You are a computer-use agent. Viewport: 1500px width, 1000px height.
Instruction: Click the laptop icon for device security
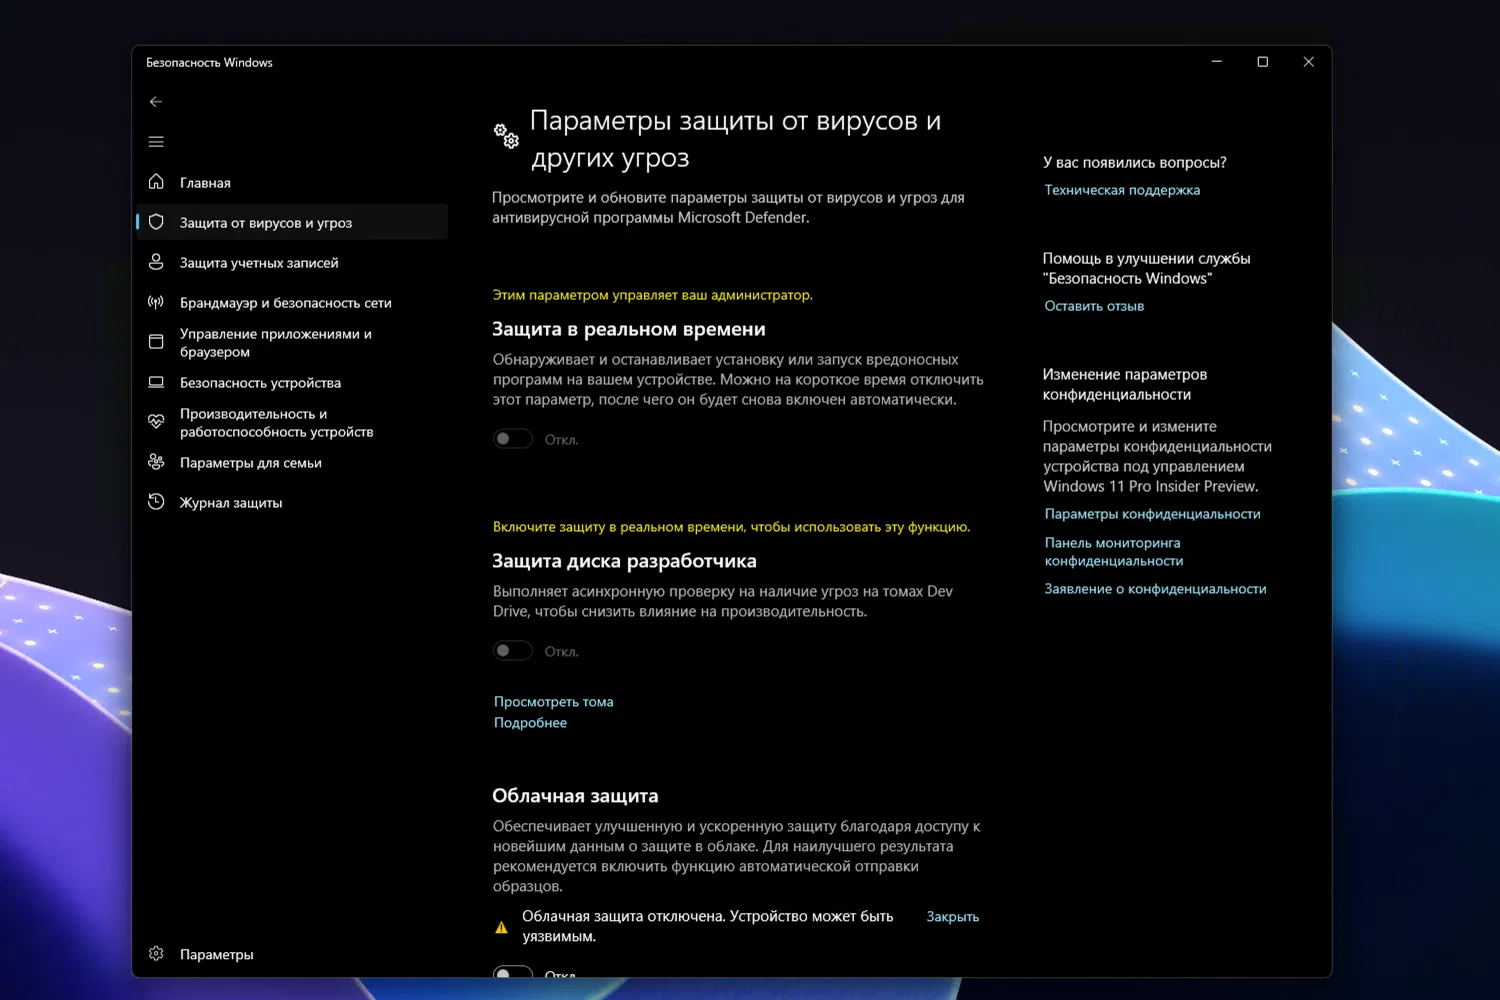156,382
